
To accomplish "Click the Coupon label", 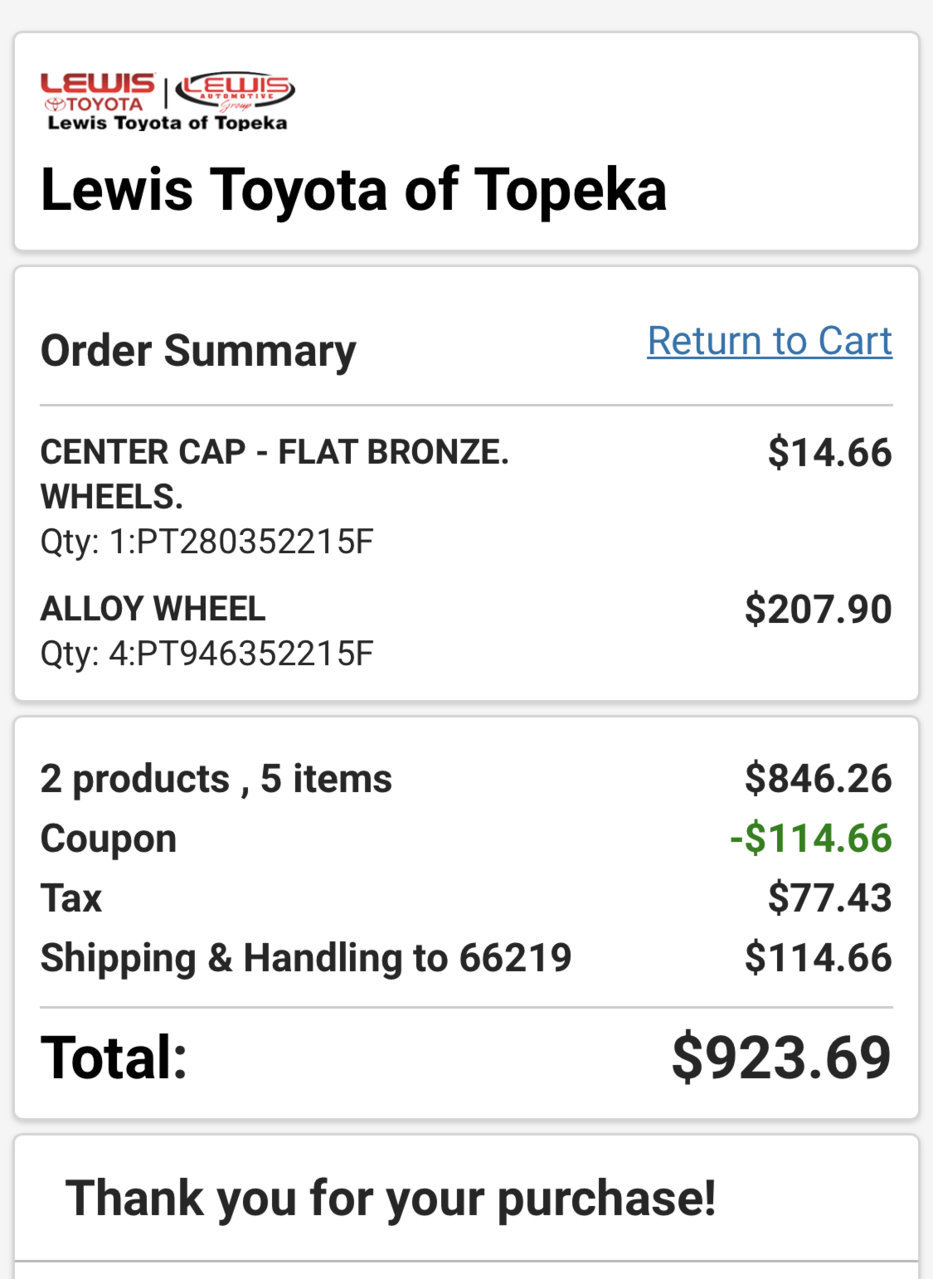I will (x=108, y=839).
